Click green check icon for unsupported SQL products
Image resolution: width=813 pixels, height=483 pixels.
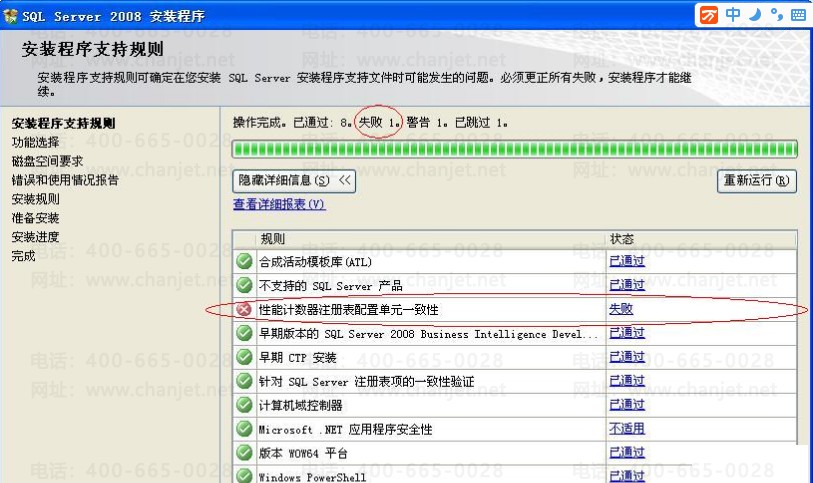244,285
